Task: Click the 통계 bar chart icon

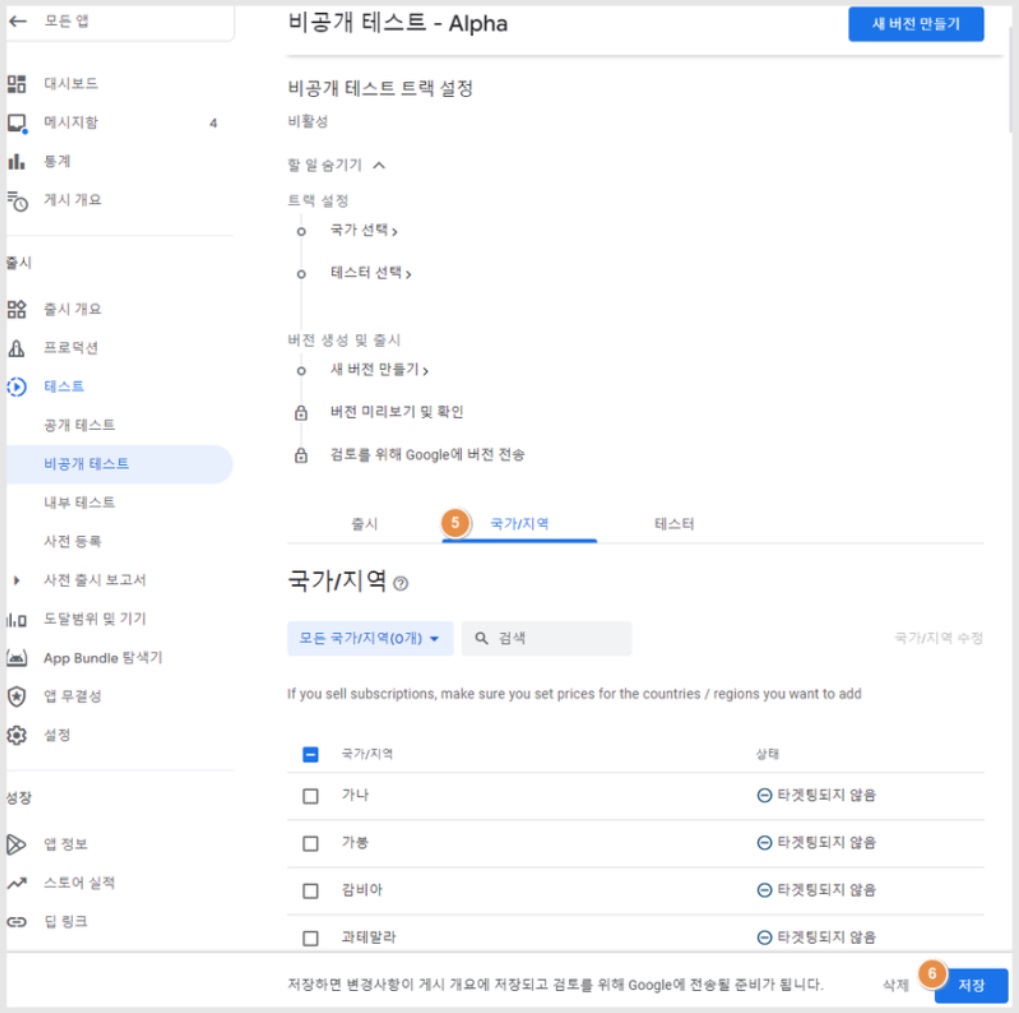Action: (17, 161)
